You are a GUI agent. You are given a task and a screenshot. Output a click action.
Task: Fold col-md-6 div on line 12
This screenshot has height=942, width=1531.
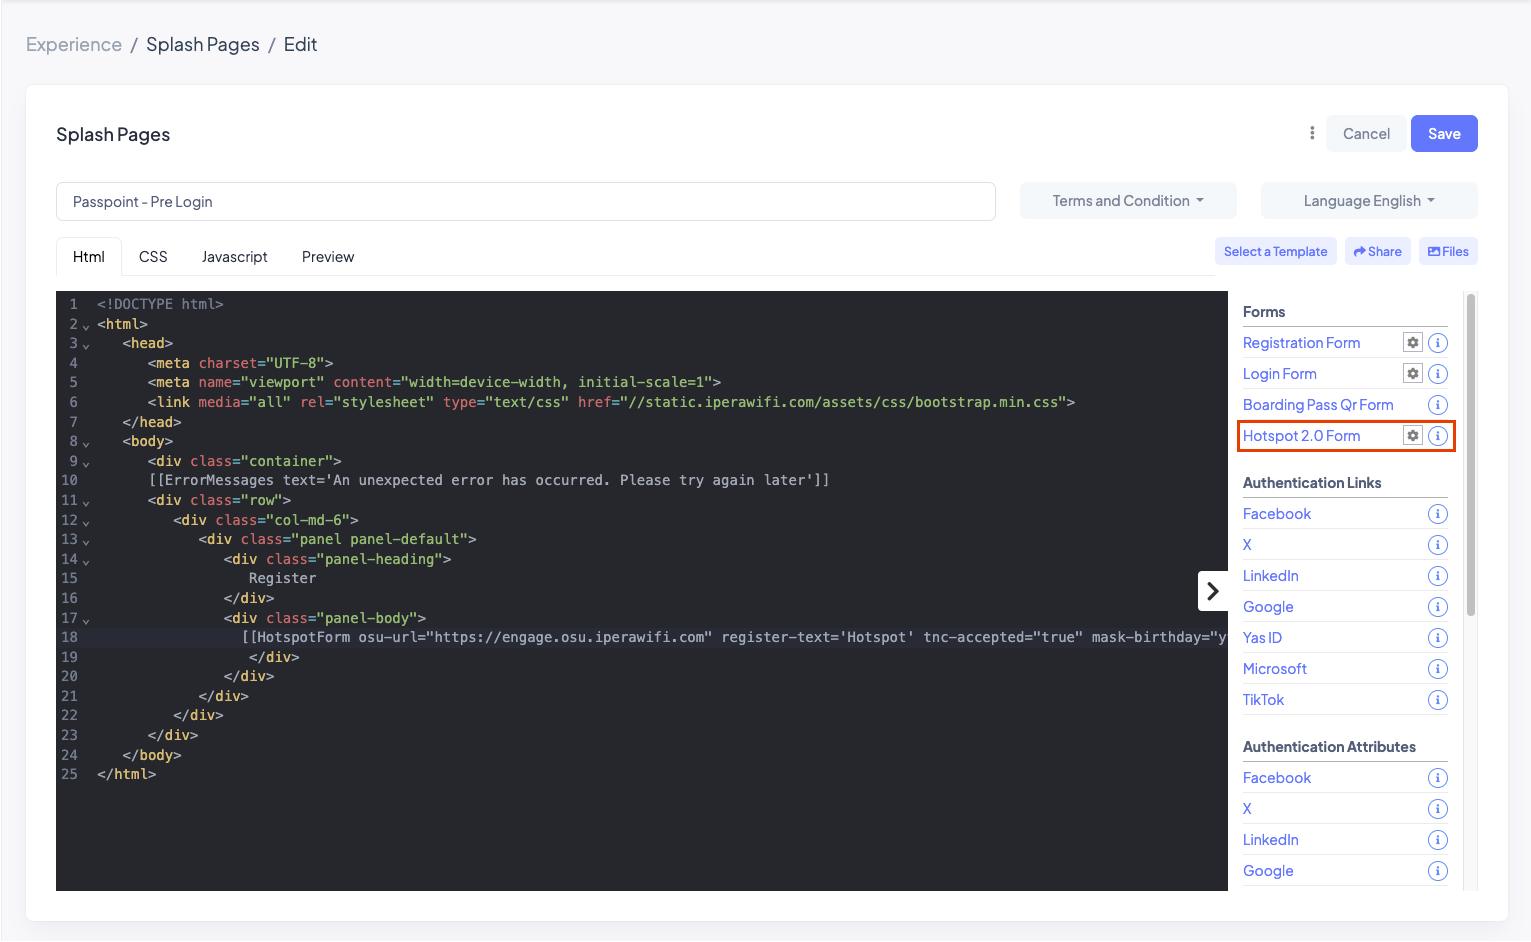(x=86, y=522)
